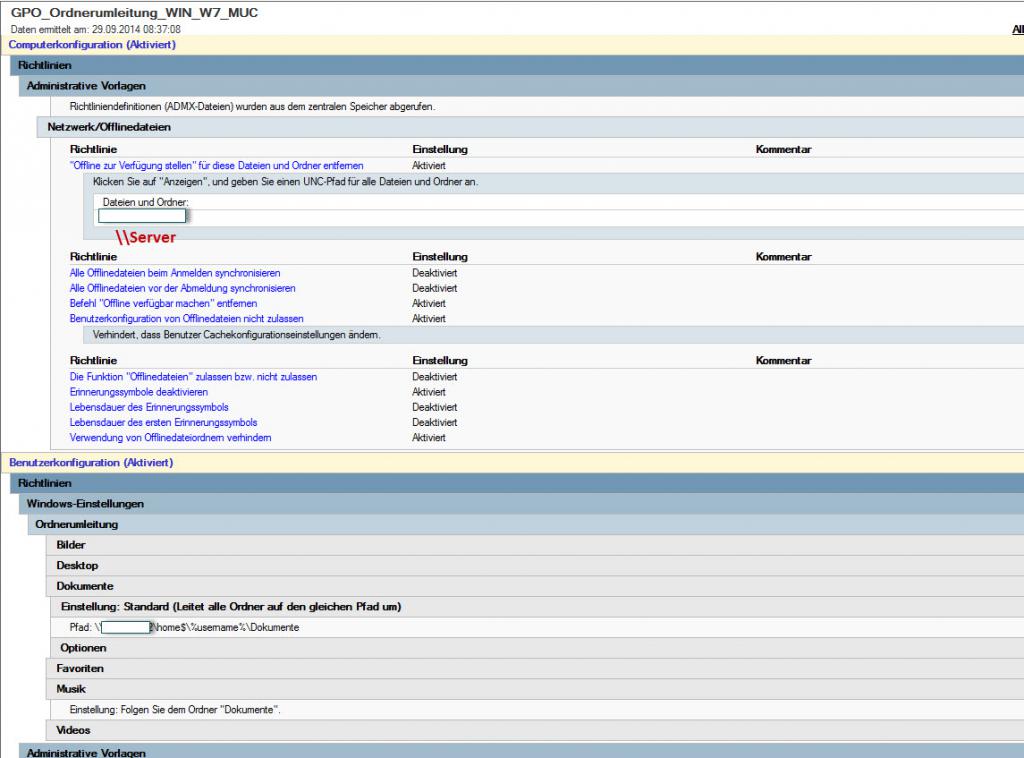Open policy Lebensdauer des Erinnerungssymbols
Image resolution: width=1024 pixels, height=758 pixels.
click(x=150, y=407)
